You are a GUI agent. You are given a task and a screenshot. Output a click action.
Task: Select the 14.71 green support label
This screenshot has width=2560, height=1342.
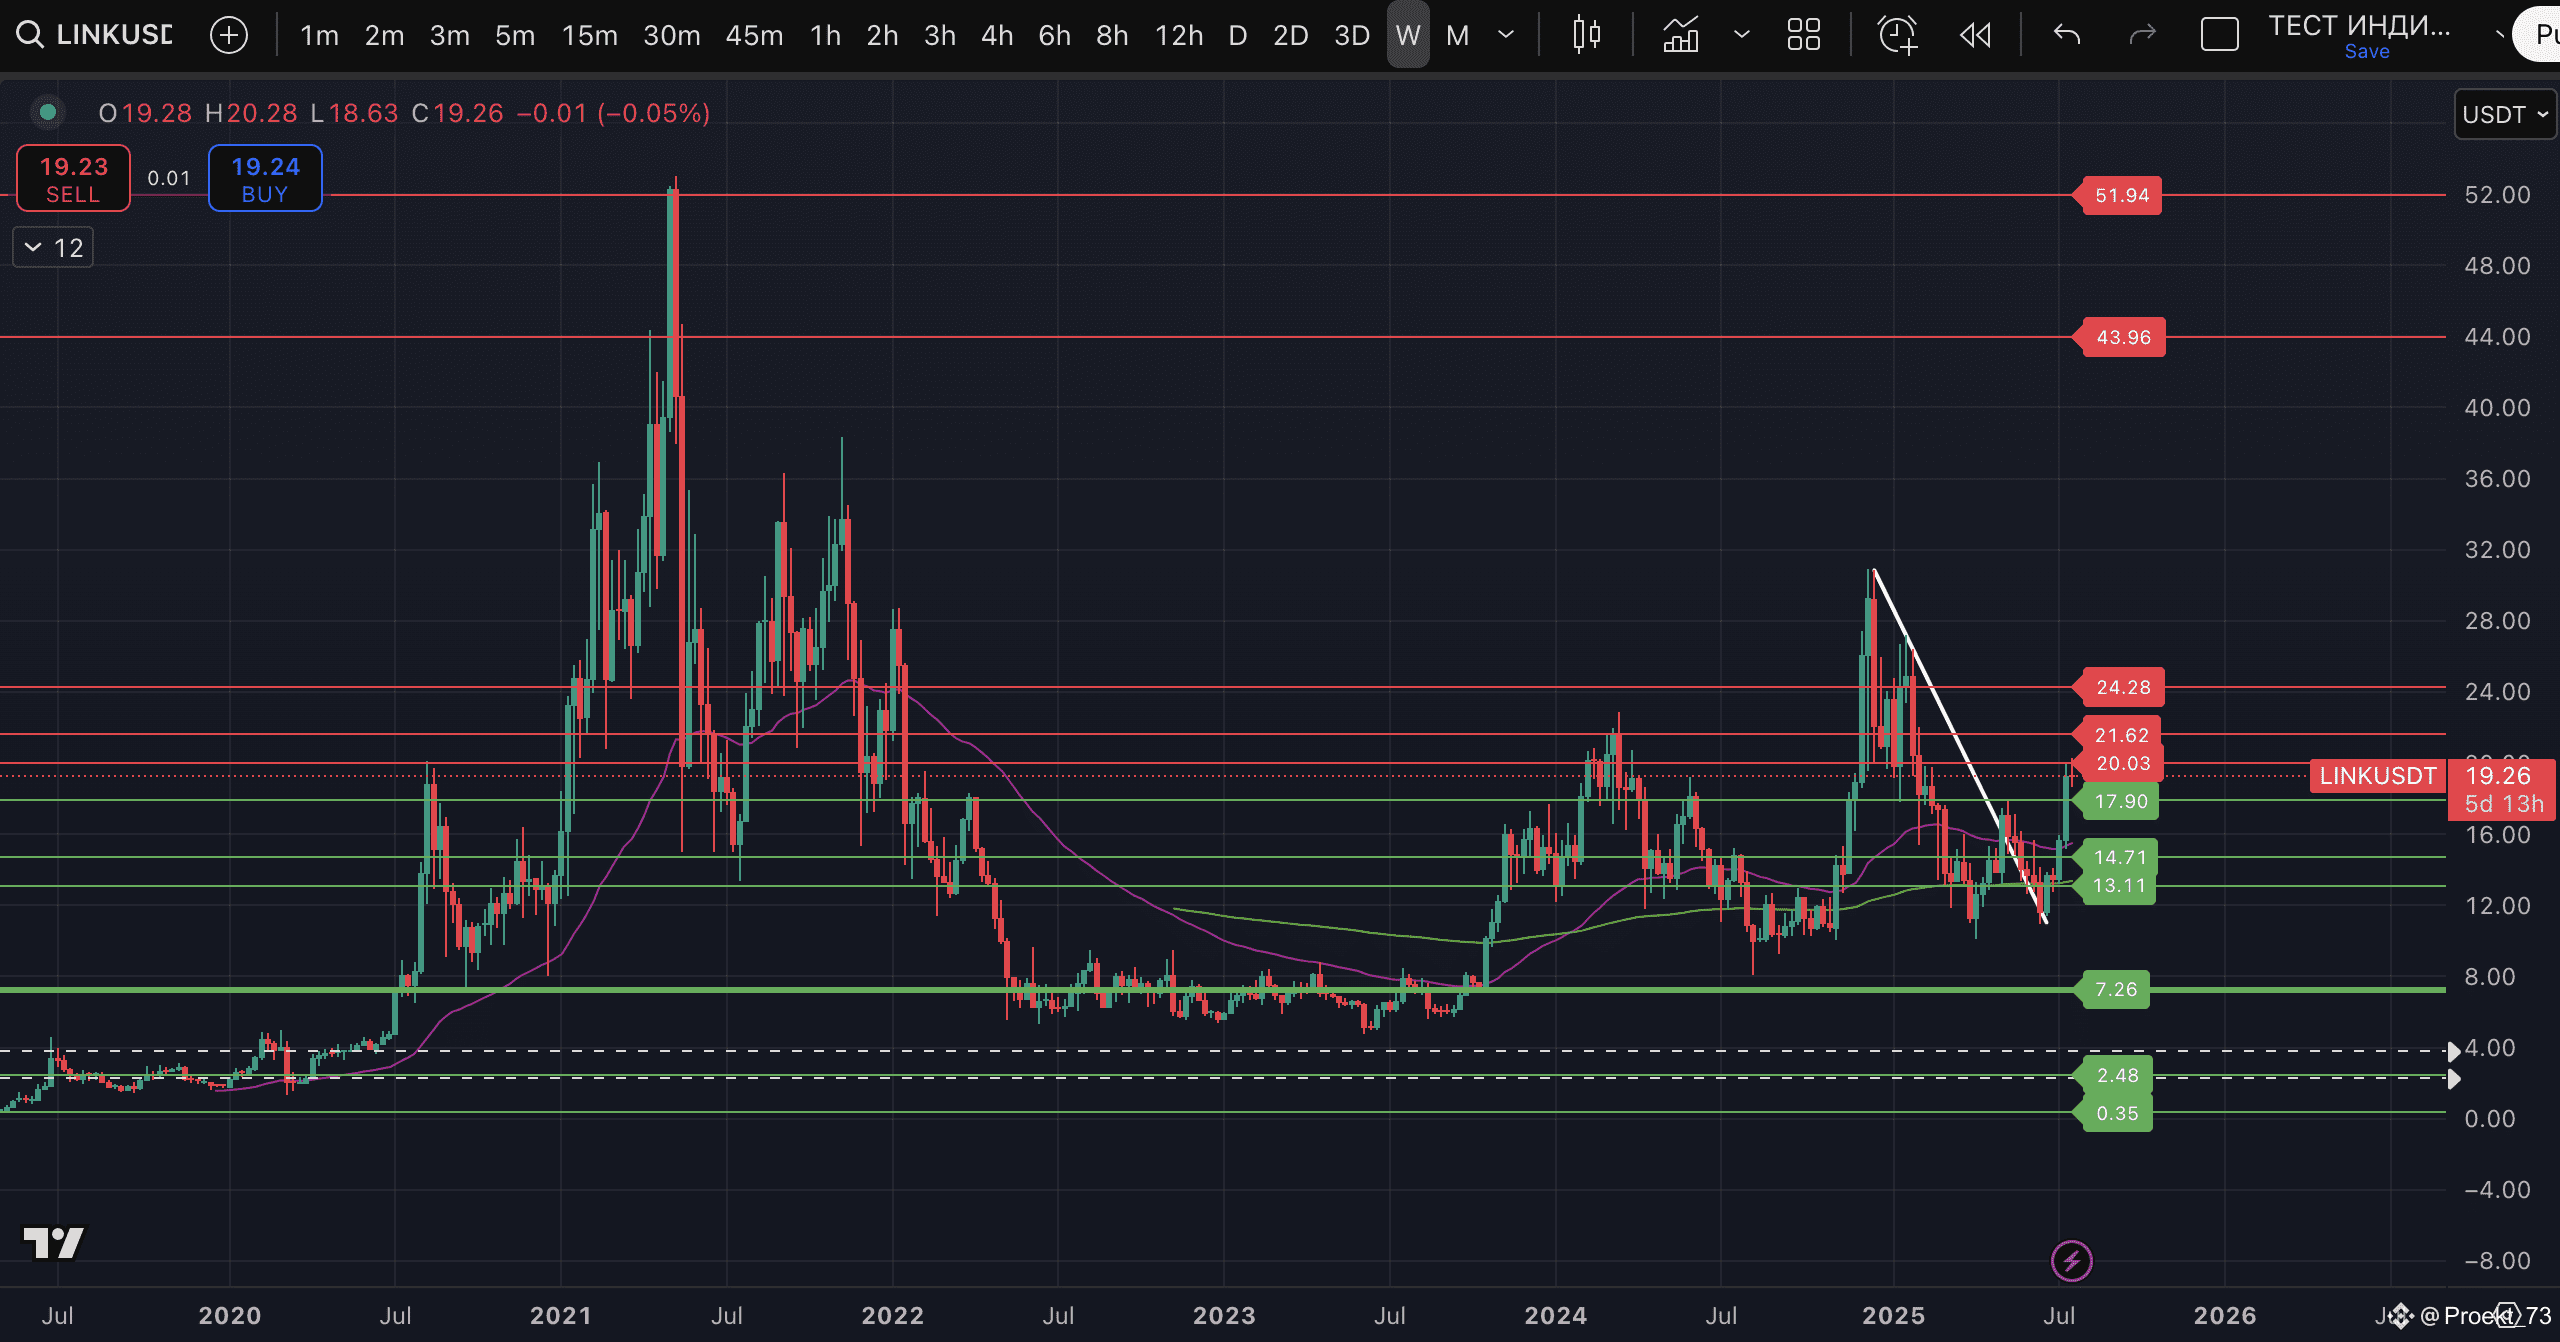(x=2118, y=857)
